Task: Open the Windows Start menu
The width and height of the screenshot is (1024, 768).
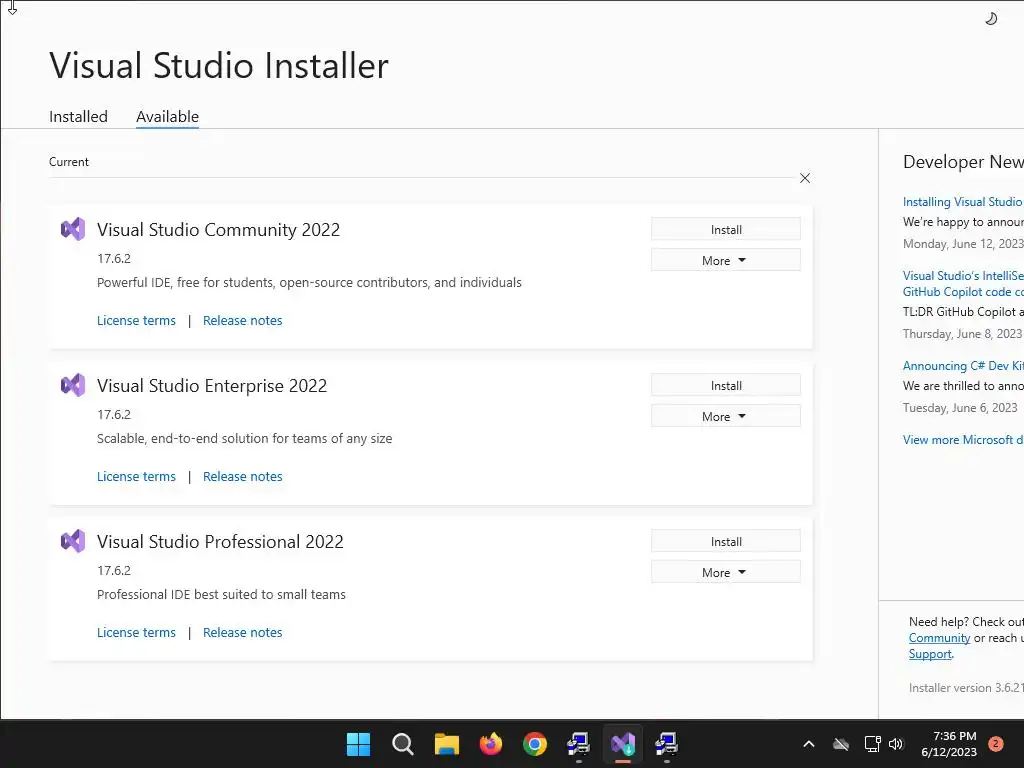Action: [358, 744]
